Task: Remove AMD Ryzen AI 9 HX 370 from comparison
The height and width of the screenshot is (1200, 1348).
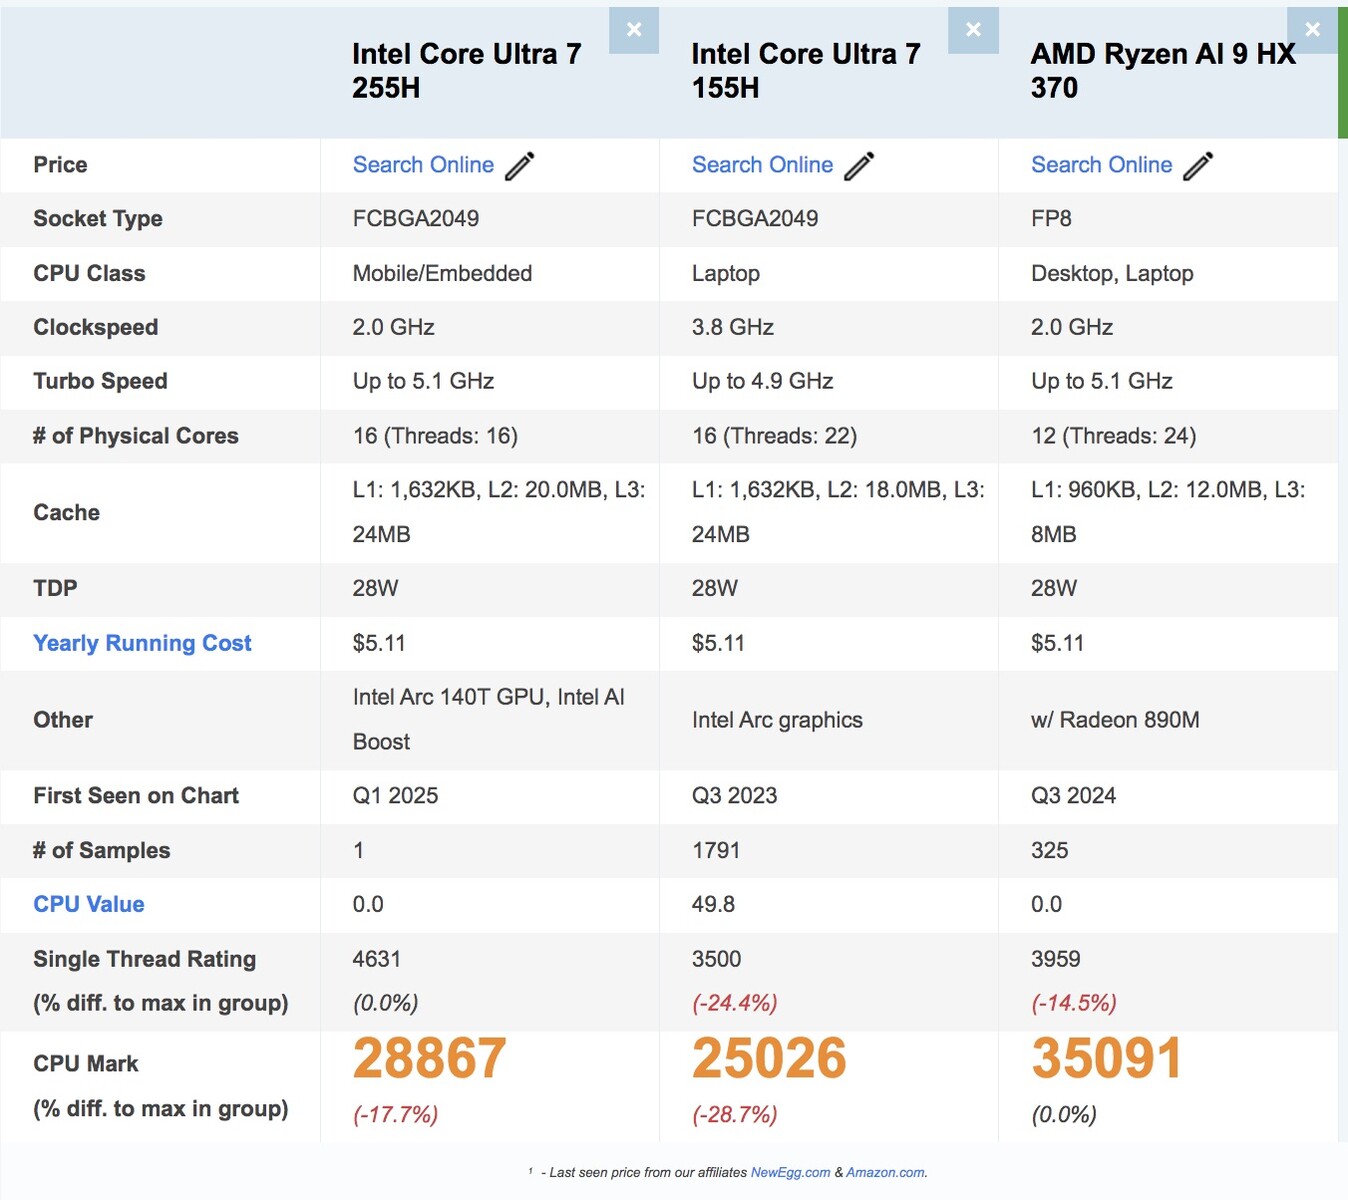Action: point(1312,29)
